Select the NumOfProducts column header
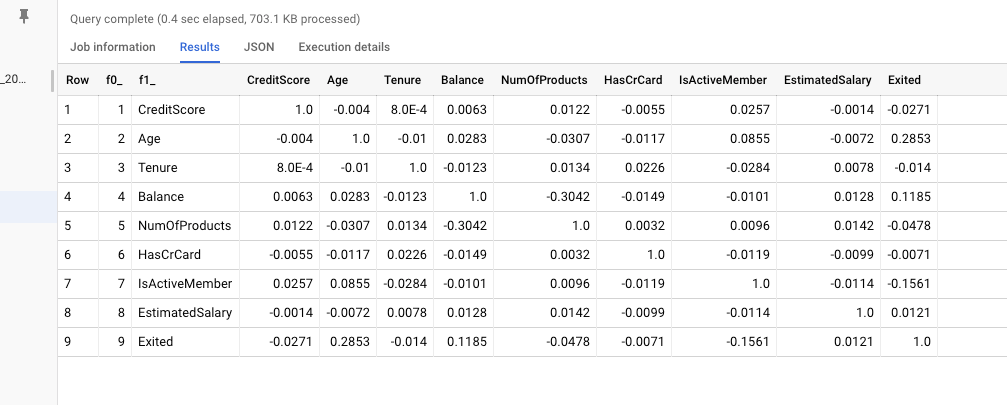The height and width of the screenshot is (405, 1007). click(545, 80)
